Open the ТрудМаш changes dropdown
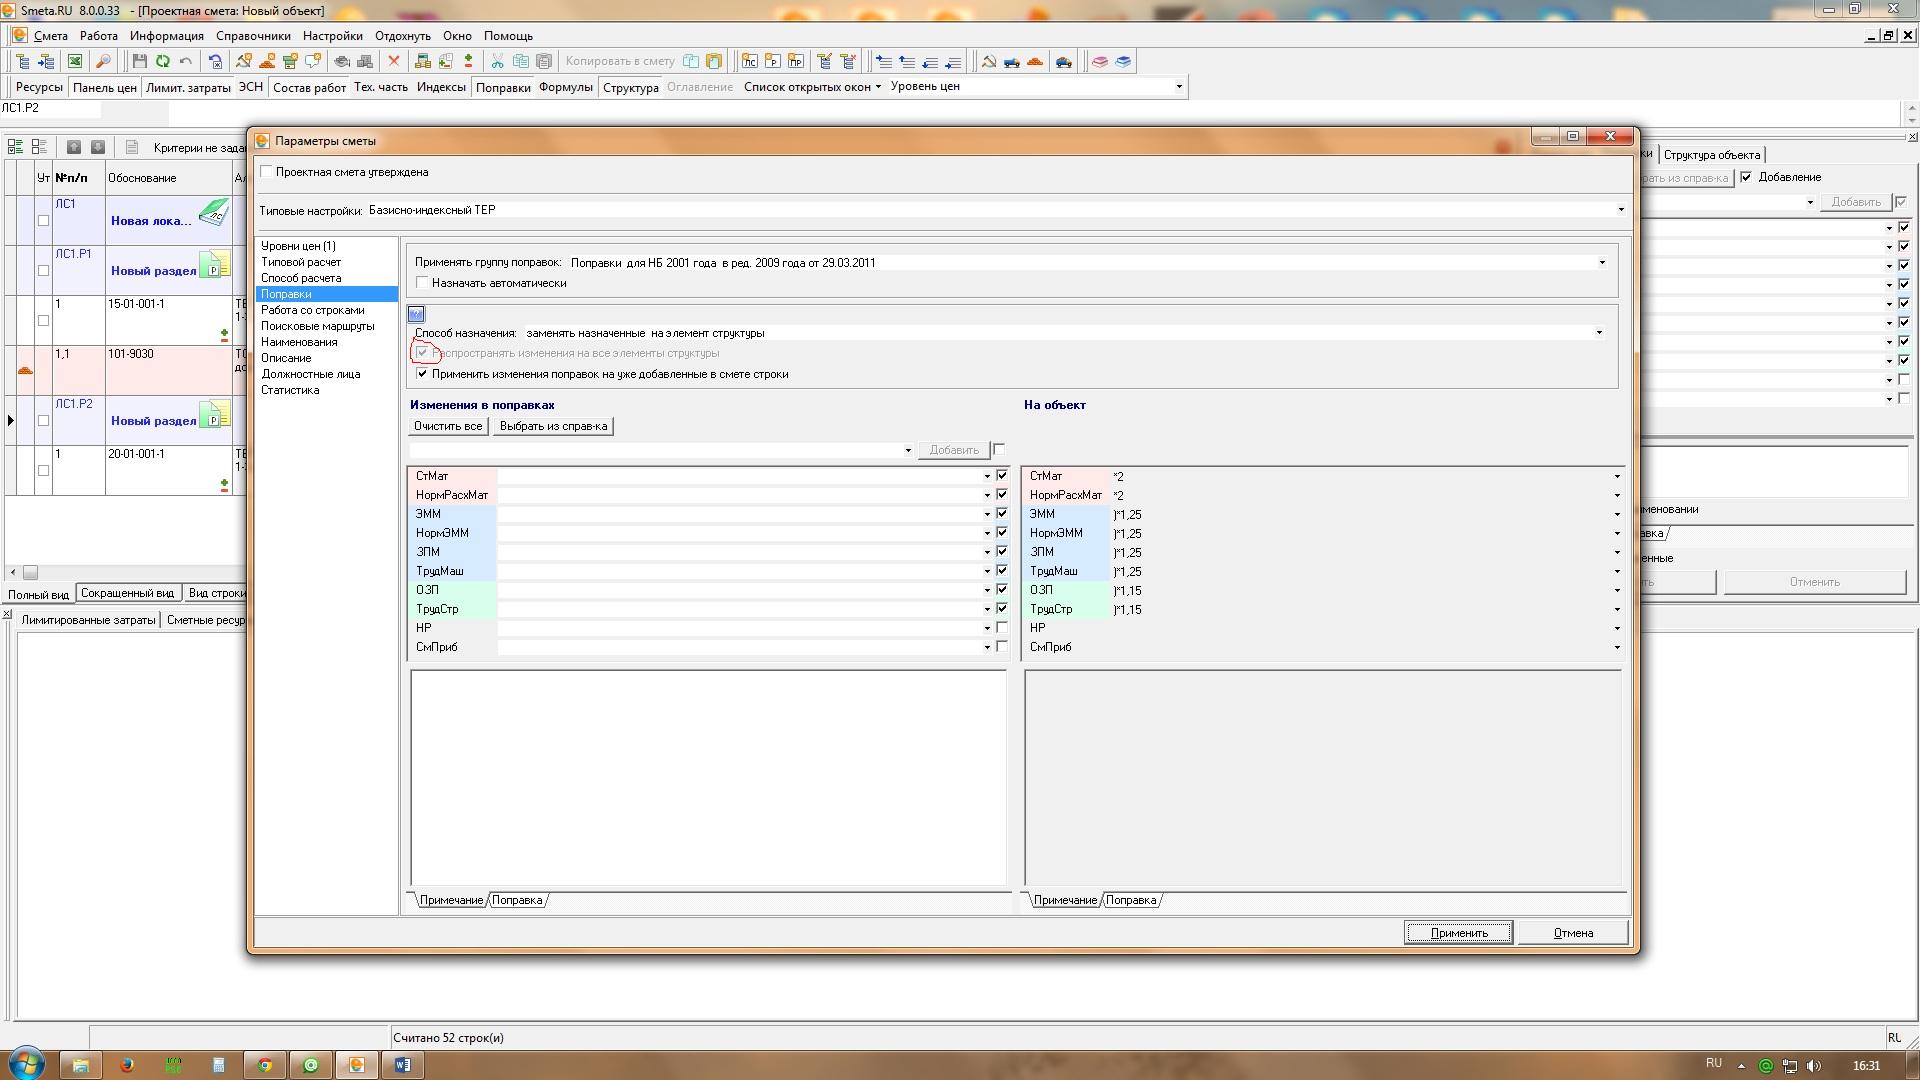Image resolution: width=1920 pixels, height=1080 pixels. (x=987, y=571)
